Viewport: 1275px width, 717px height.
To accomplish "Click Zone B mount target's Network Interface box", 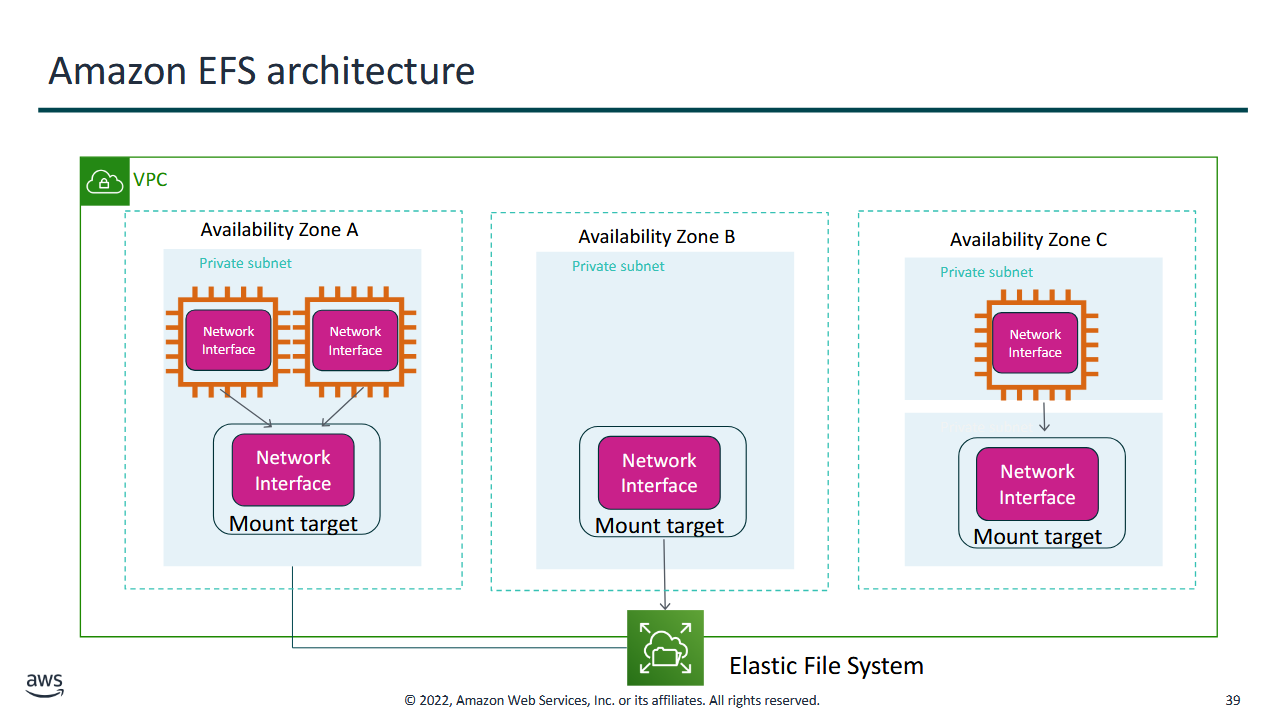I will point(659,473).
